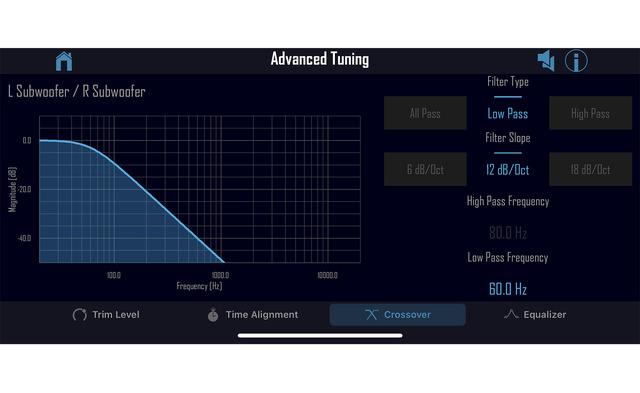
Task: Tap the L Subwoofer / R Subwoofer channel label
Action: click(76, 91)
